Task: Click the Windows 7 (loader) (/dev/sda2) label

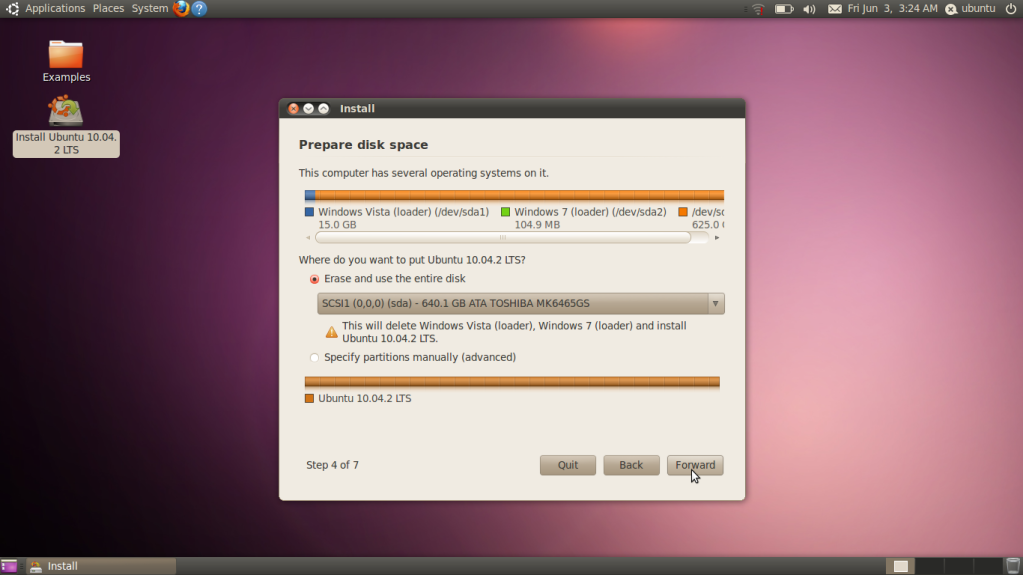Action: [x=590, y=212]
